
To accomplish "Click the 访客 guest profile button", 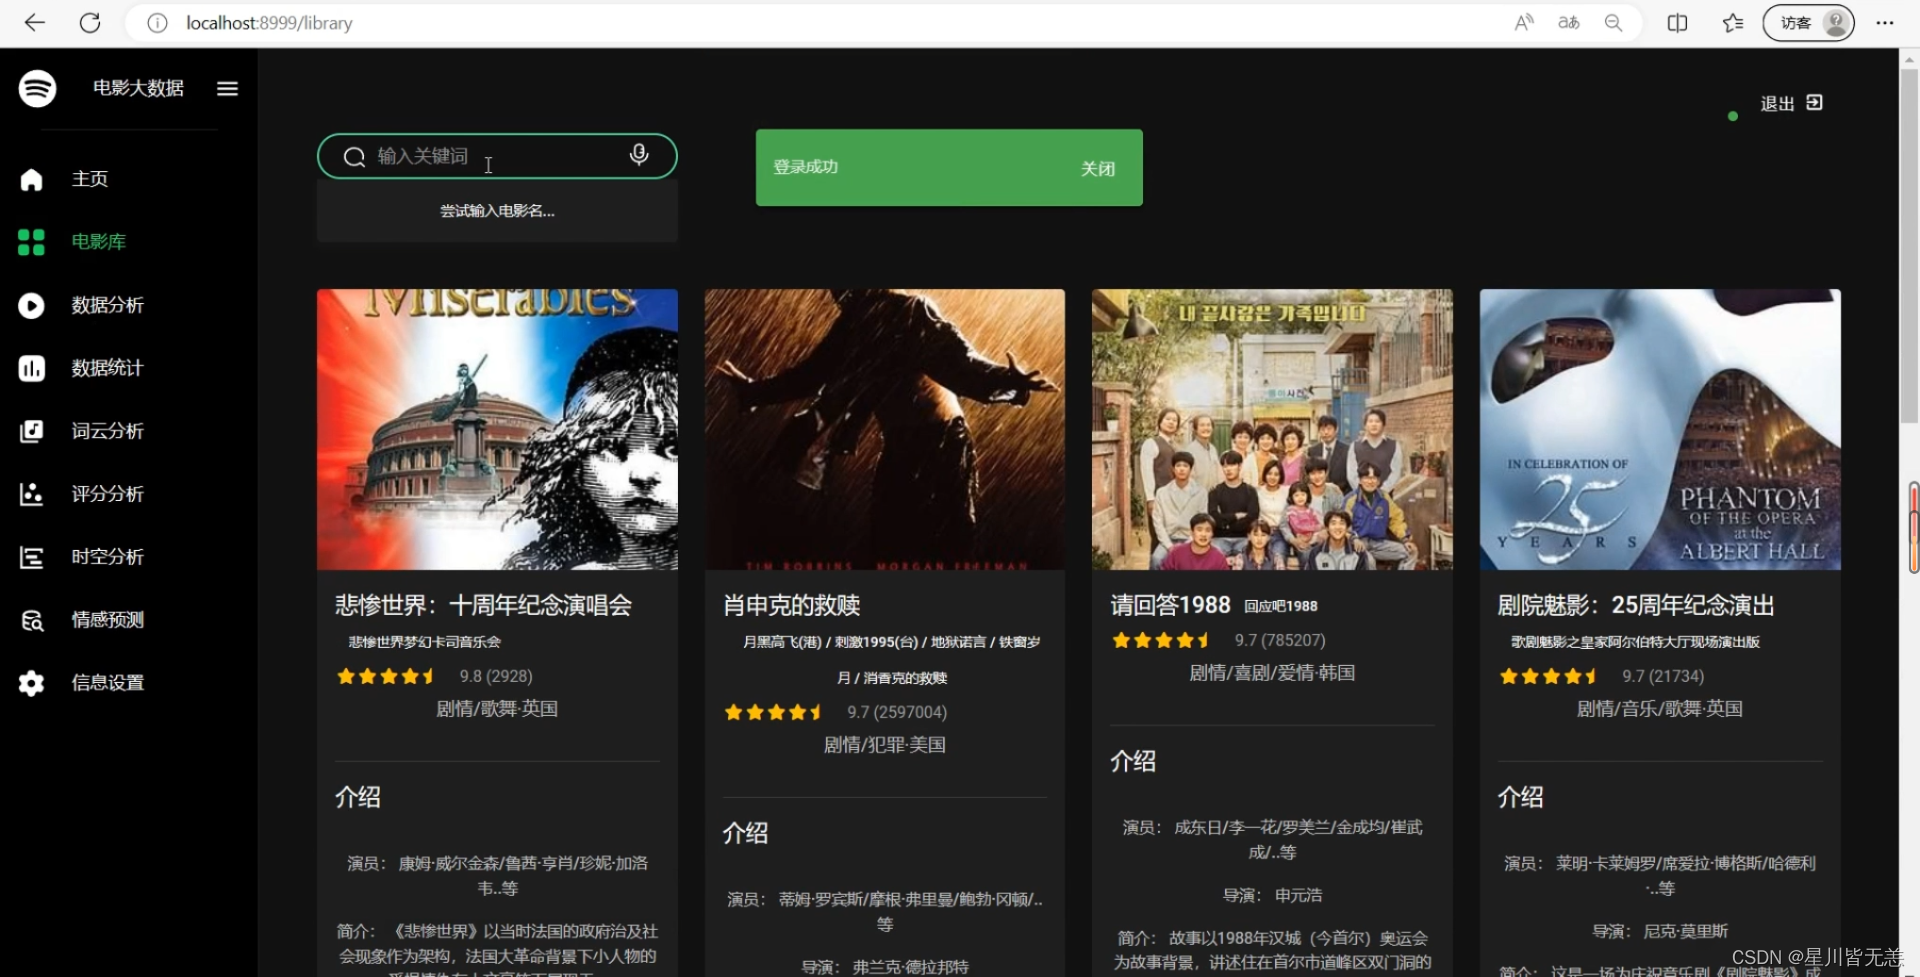I will [1808, 22].
